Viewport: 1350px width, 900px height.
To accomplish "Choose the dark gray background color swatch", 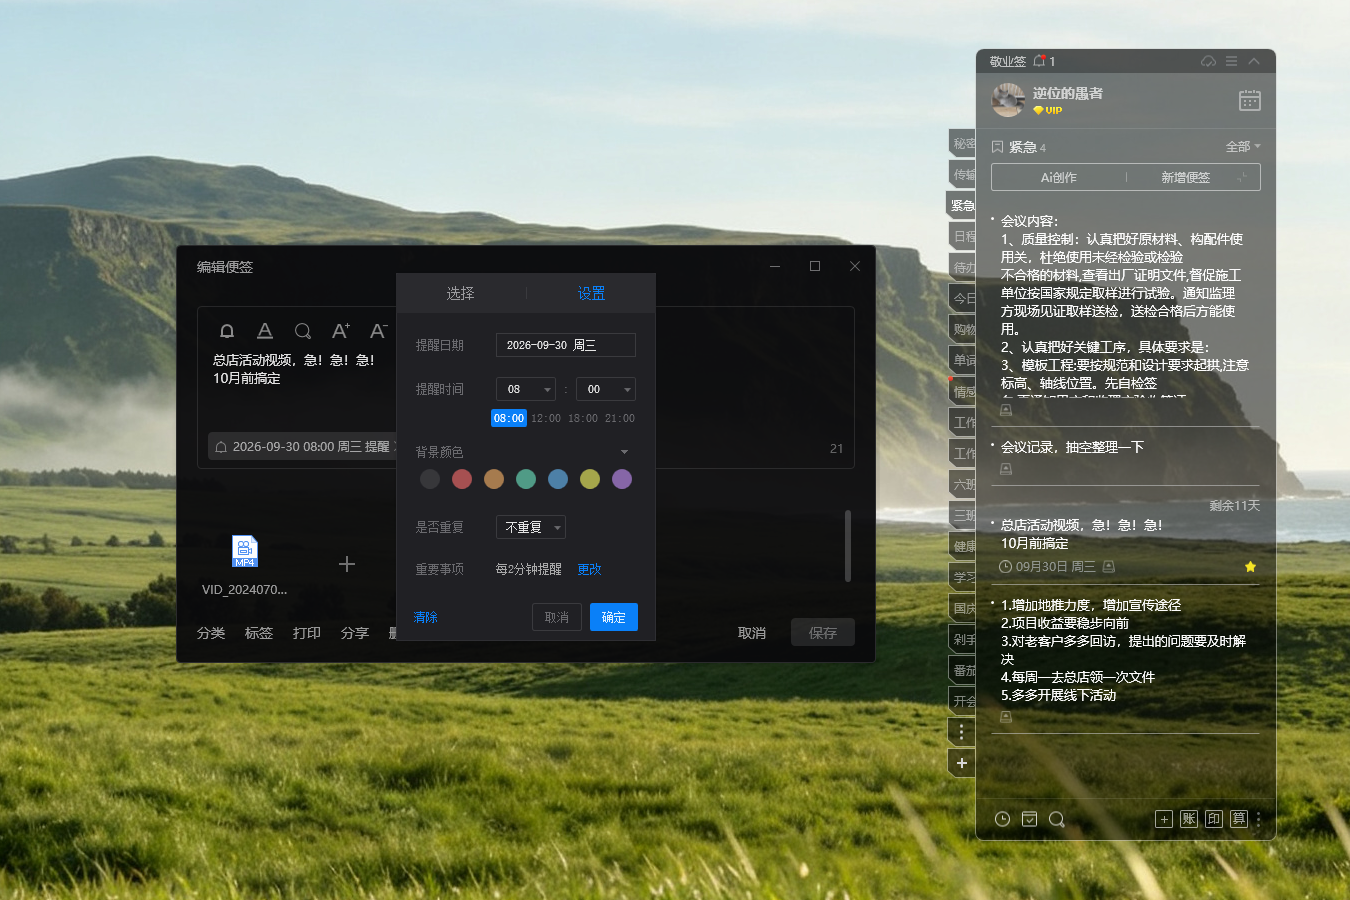I will click(430, 479).
